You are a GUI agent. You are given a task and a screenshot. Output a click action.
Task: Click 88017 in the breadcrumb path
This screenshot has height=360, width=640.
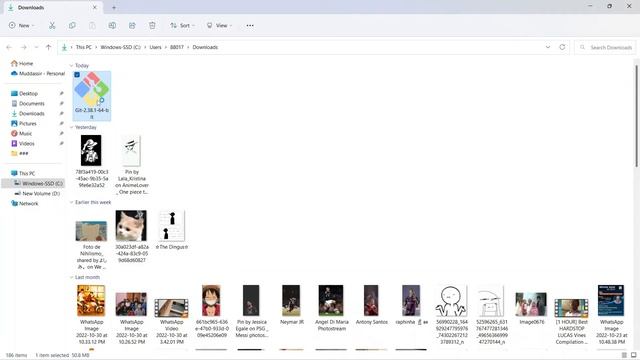(177, 47)
